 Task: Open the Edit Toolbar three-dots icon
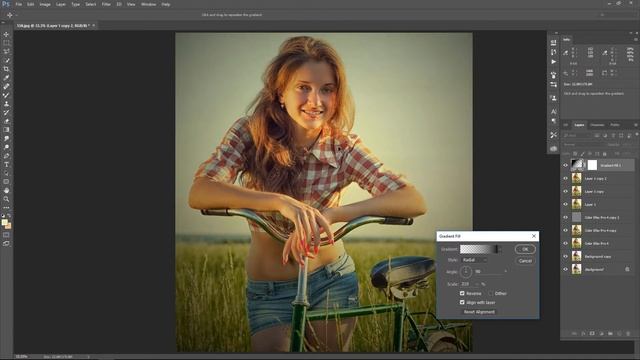pos(6,207)
